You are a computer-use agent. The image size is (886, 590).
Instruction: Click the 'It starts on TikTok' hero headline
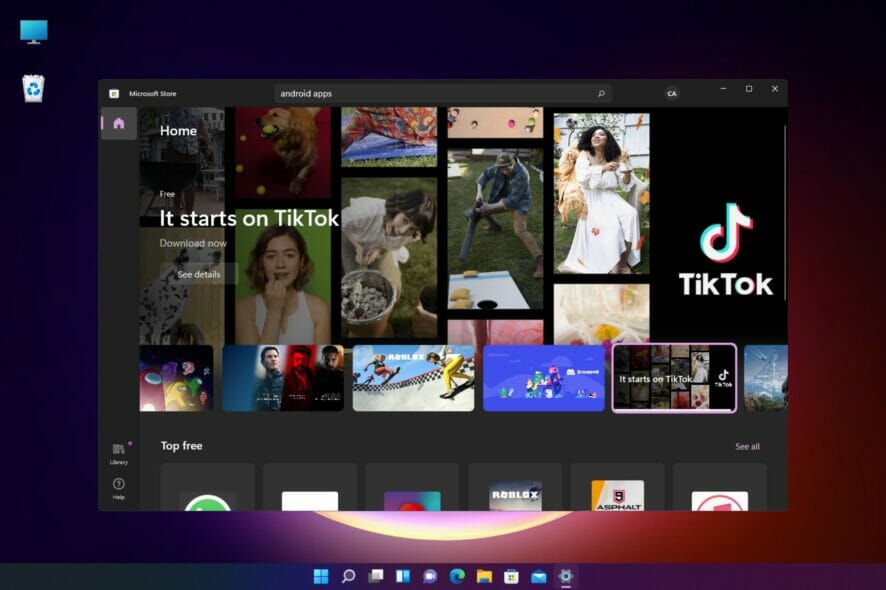click(249, 218)
